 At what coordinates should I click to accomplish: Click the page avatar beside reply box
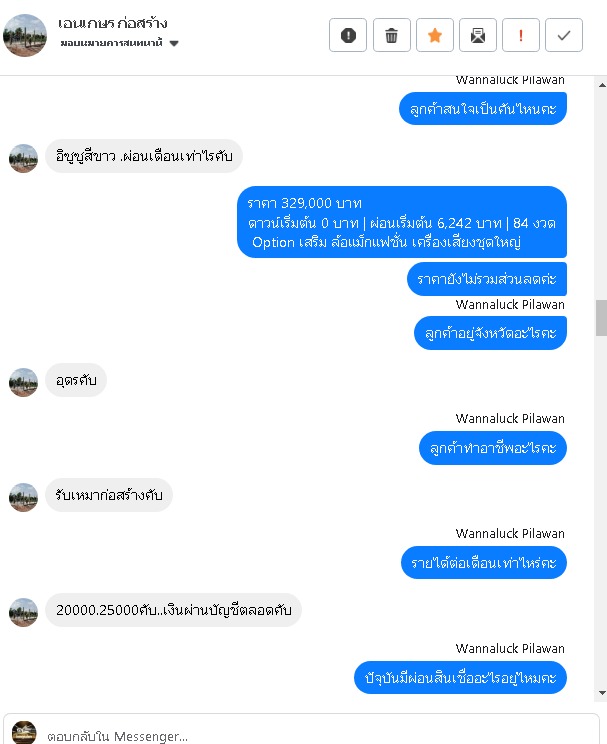(24, 732)
